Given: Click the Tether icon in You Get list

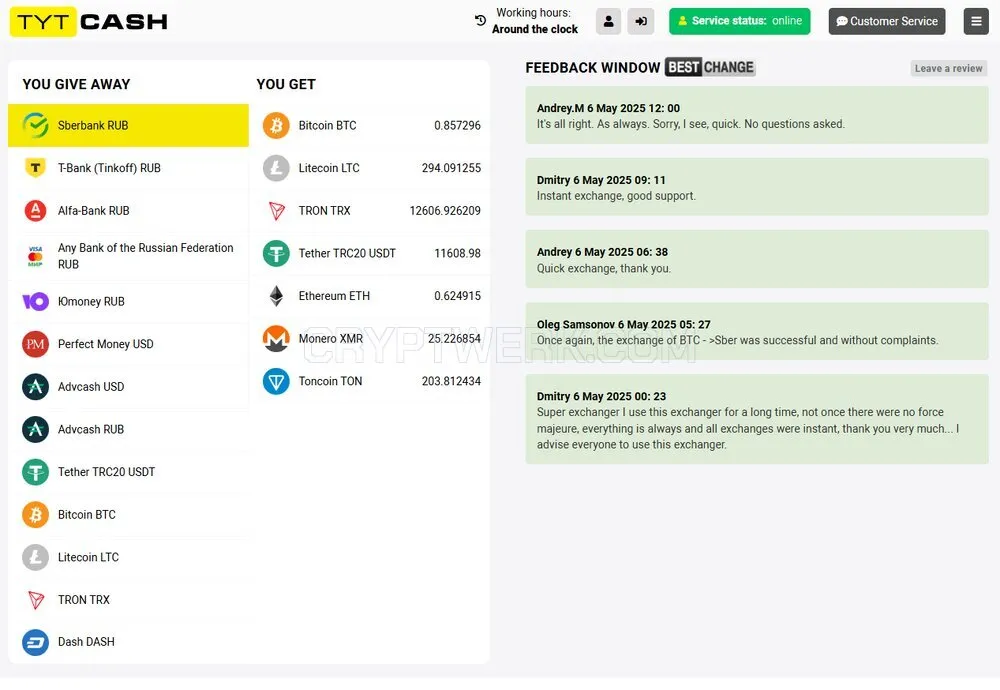Looking at the screenshot, I should 276,253.
